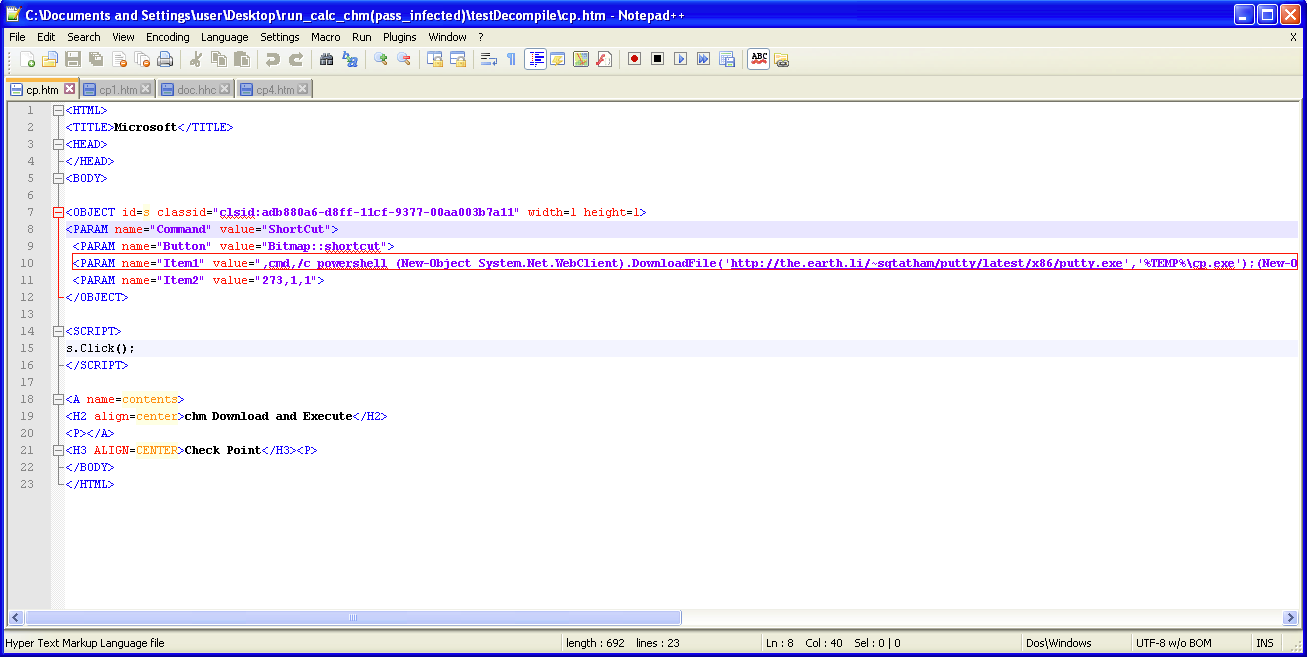Start recording a macro
The height and width of the screenshot is (657, 1307).
coord(635,59)
